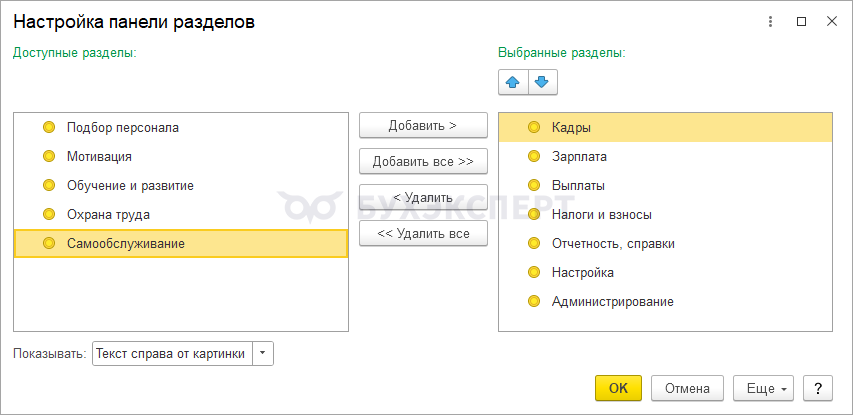This screenshot has width=853, height=415.
Task: Click the yellow icon beside Подбор персонала
Action: coord(49,127)
